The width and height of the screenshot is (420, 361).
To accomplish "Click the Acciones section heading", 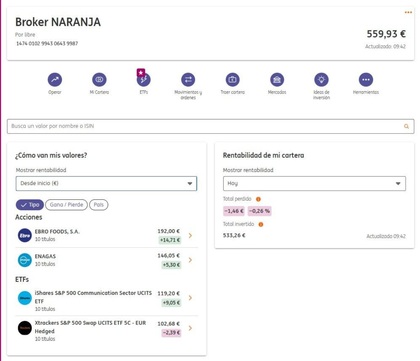I will 29,217.
